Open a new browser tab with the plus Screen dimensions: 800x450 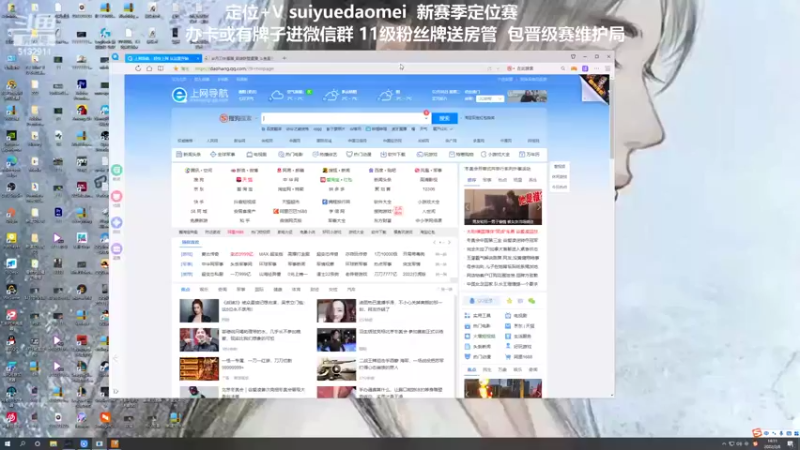point(284,58)
